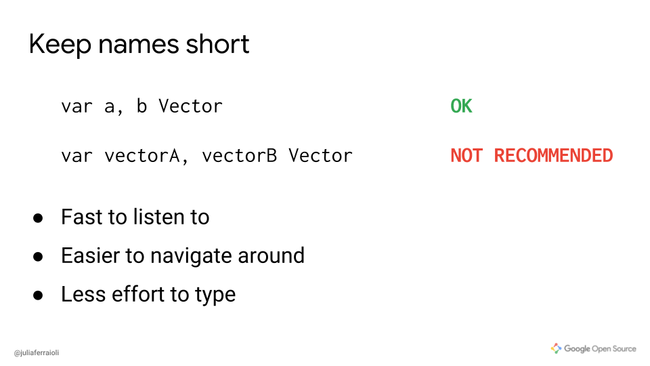Click the word 'vectorB' in the code
Screen dimensions: 650x366
(x=239, y=156)
